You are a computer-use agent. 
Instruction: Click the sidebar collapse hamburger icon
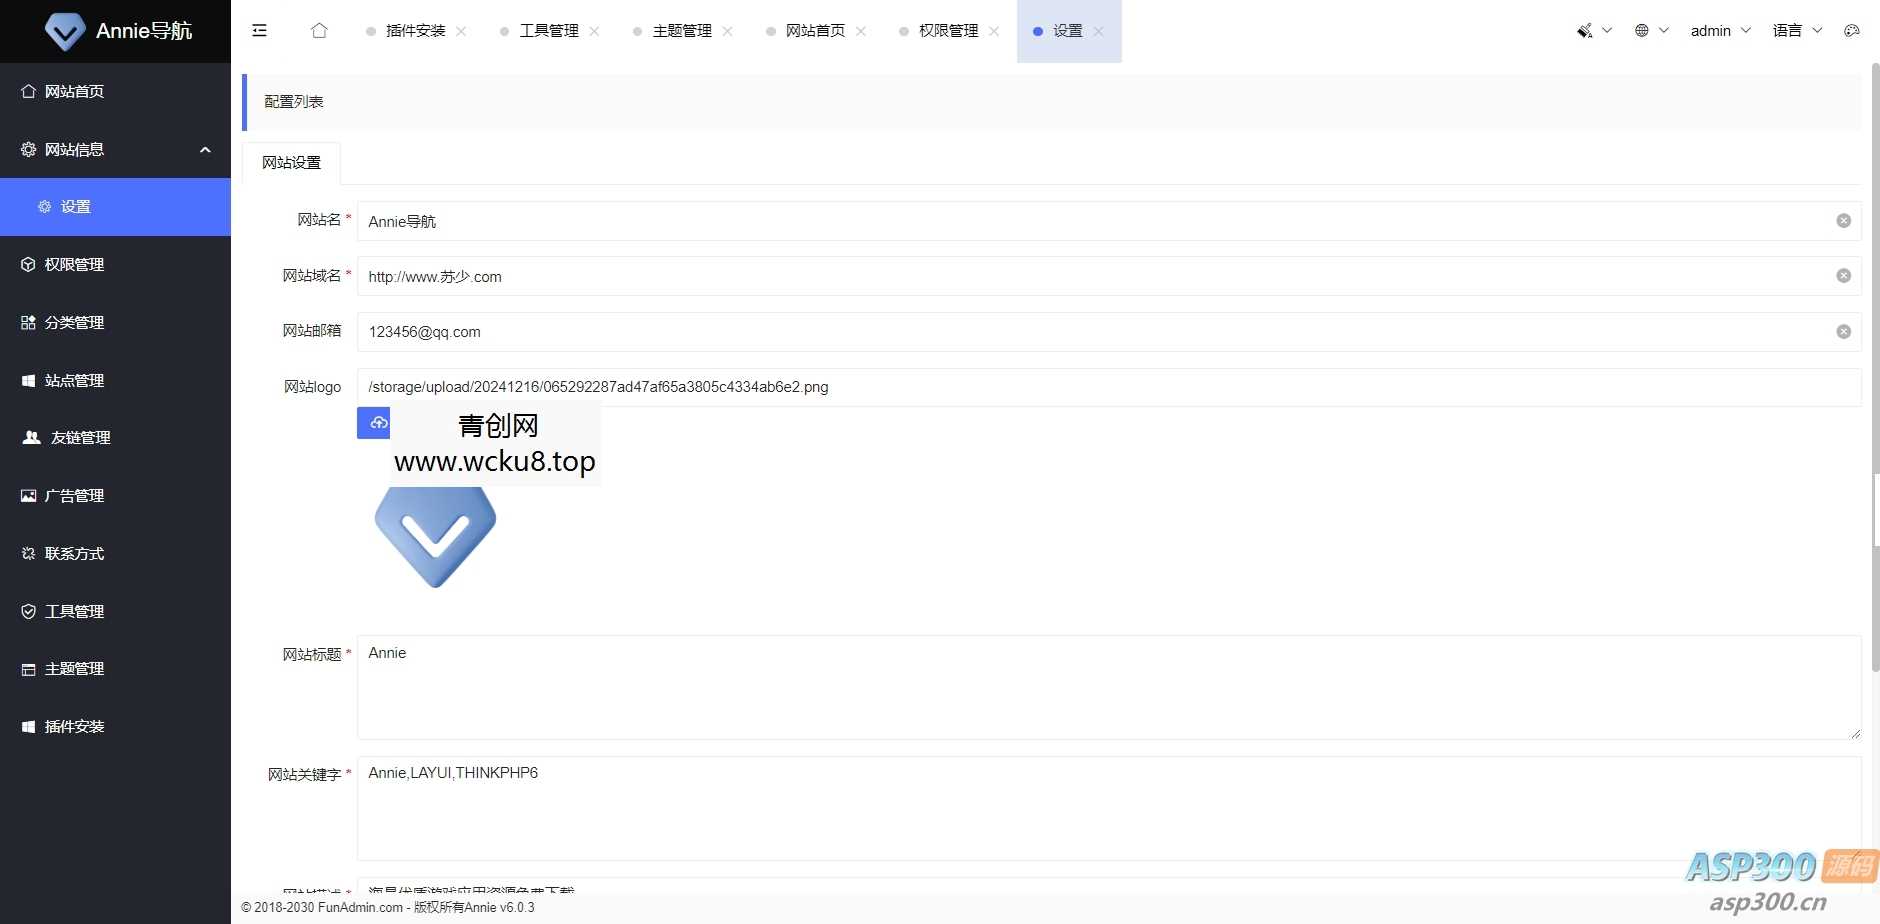[259, 30]
